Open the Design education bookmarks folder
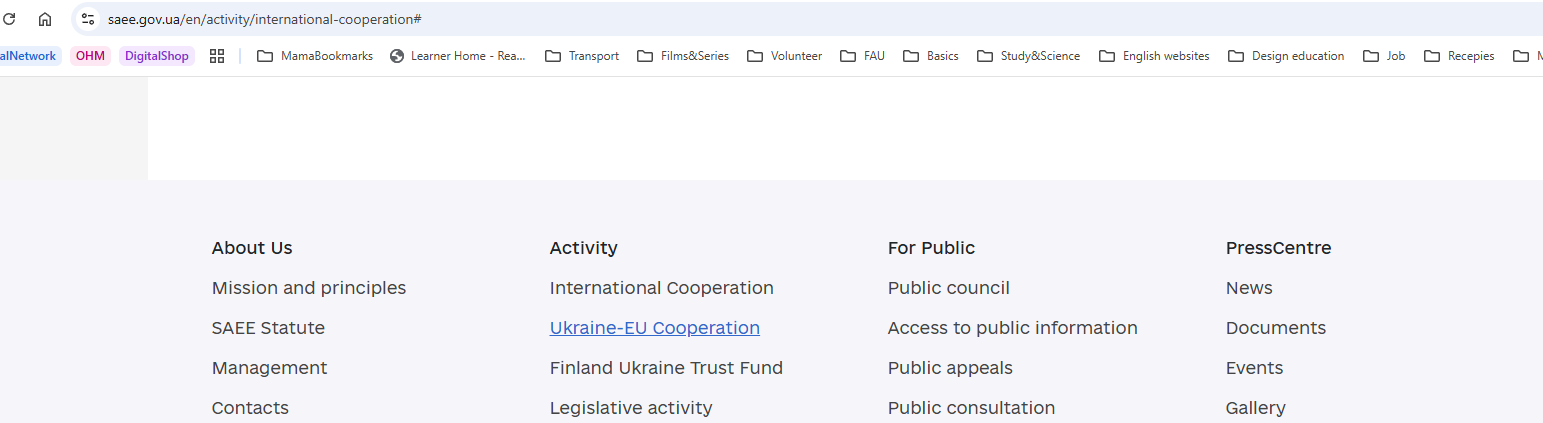This screenshot has width=1543, height=423. [x=1286, y=56]
